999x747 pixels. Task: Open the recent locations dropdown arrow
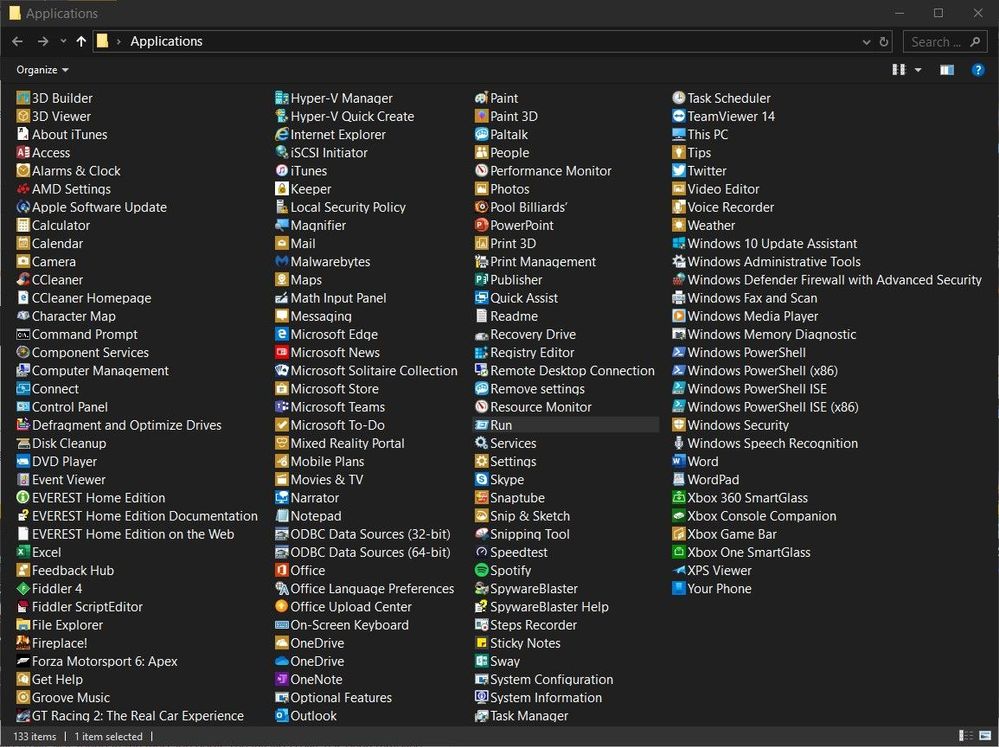tap(63, 41)
